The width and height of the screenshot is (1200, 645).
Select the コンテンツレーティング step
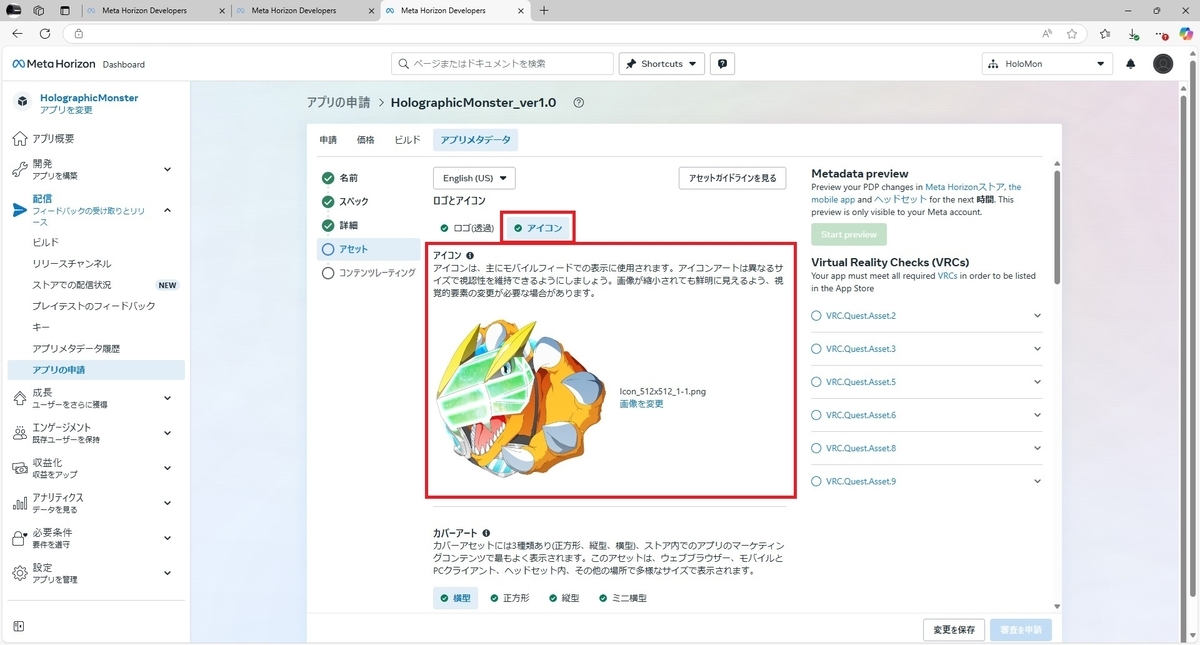[x=369, y=272]
